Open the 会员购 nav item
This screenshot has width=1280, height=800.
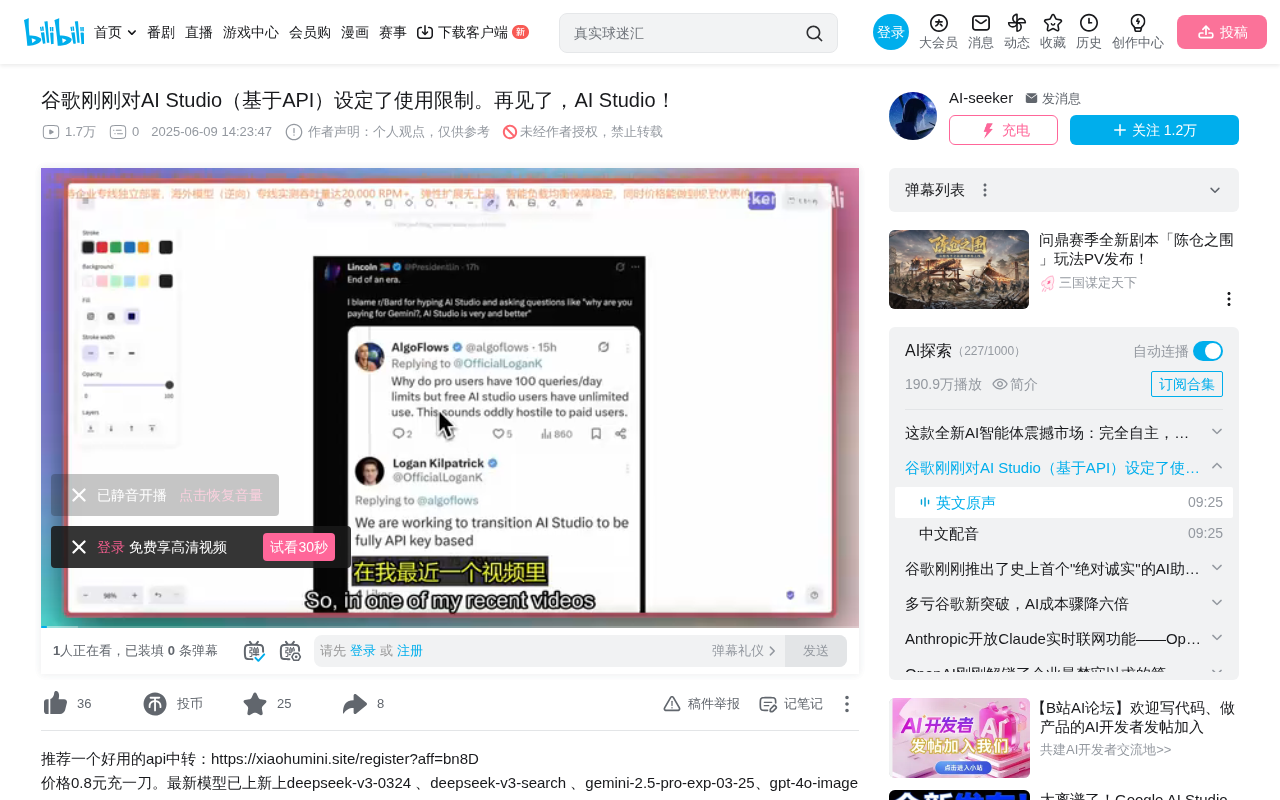click(310, 32)
